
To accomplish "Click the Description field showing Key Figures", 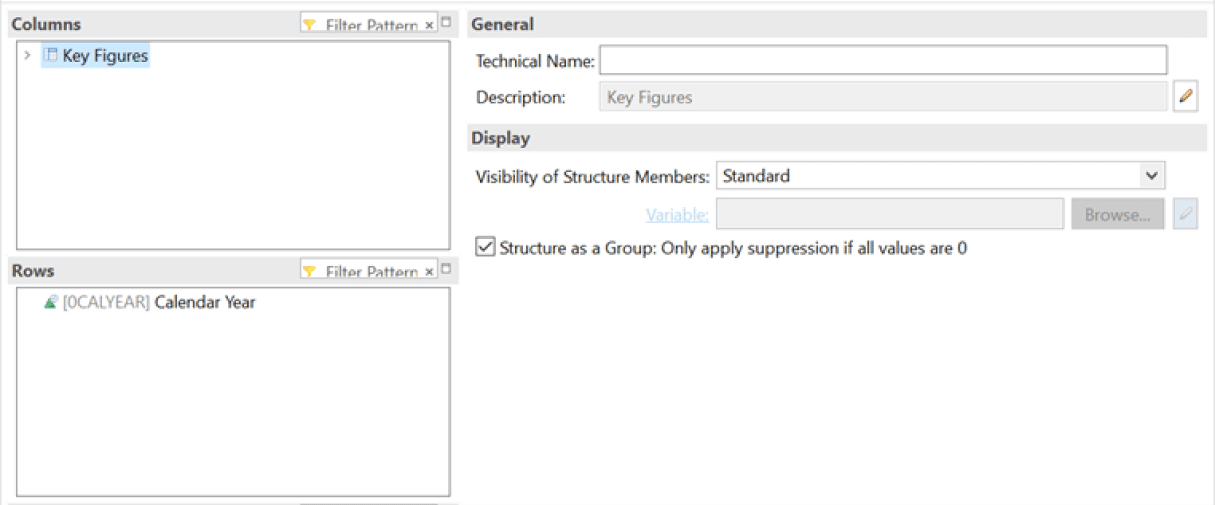I will (x=882, y=97).
